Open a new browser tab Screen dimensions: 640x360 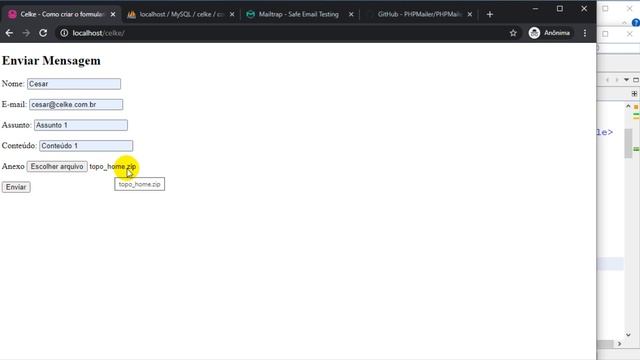pyautogui.click(x=490, y=14)
